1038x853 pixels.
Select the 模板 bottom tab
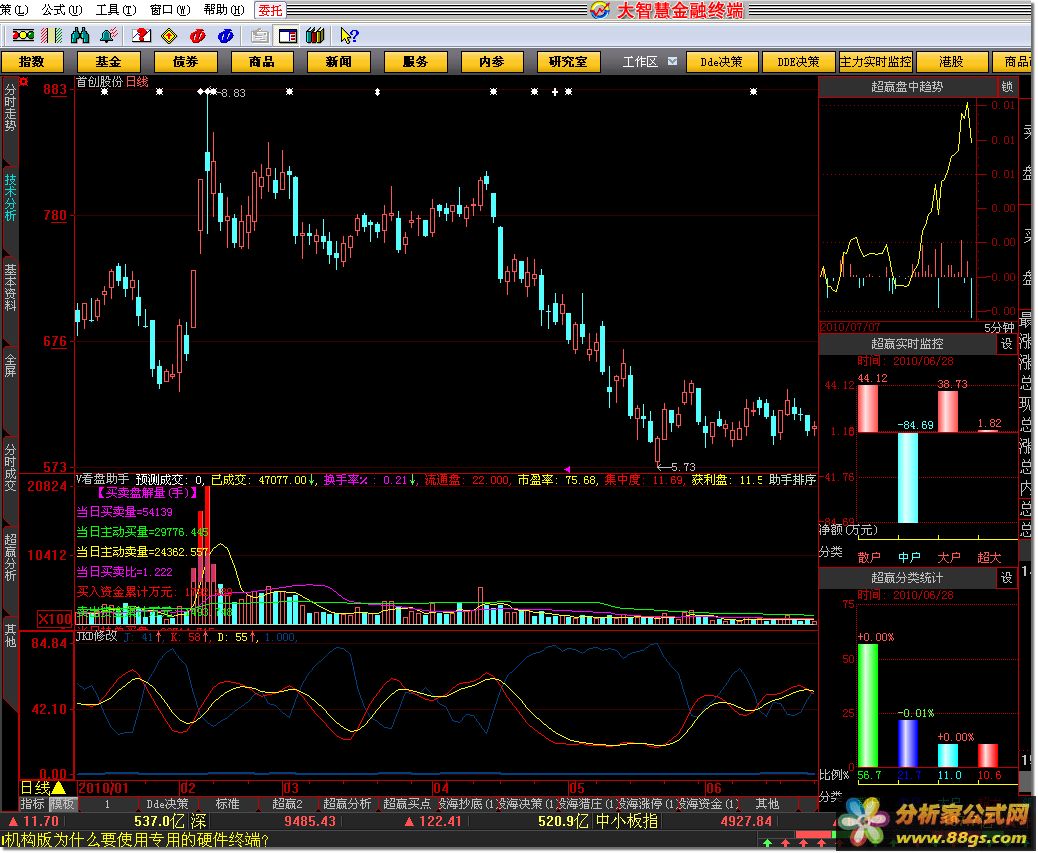pos(62,804)
